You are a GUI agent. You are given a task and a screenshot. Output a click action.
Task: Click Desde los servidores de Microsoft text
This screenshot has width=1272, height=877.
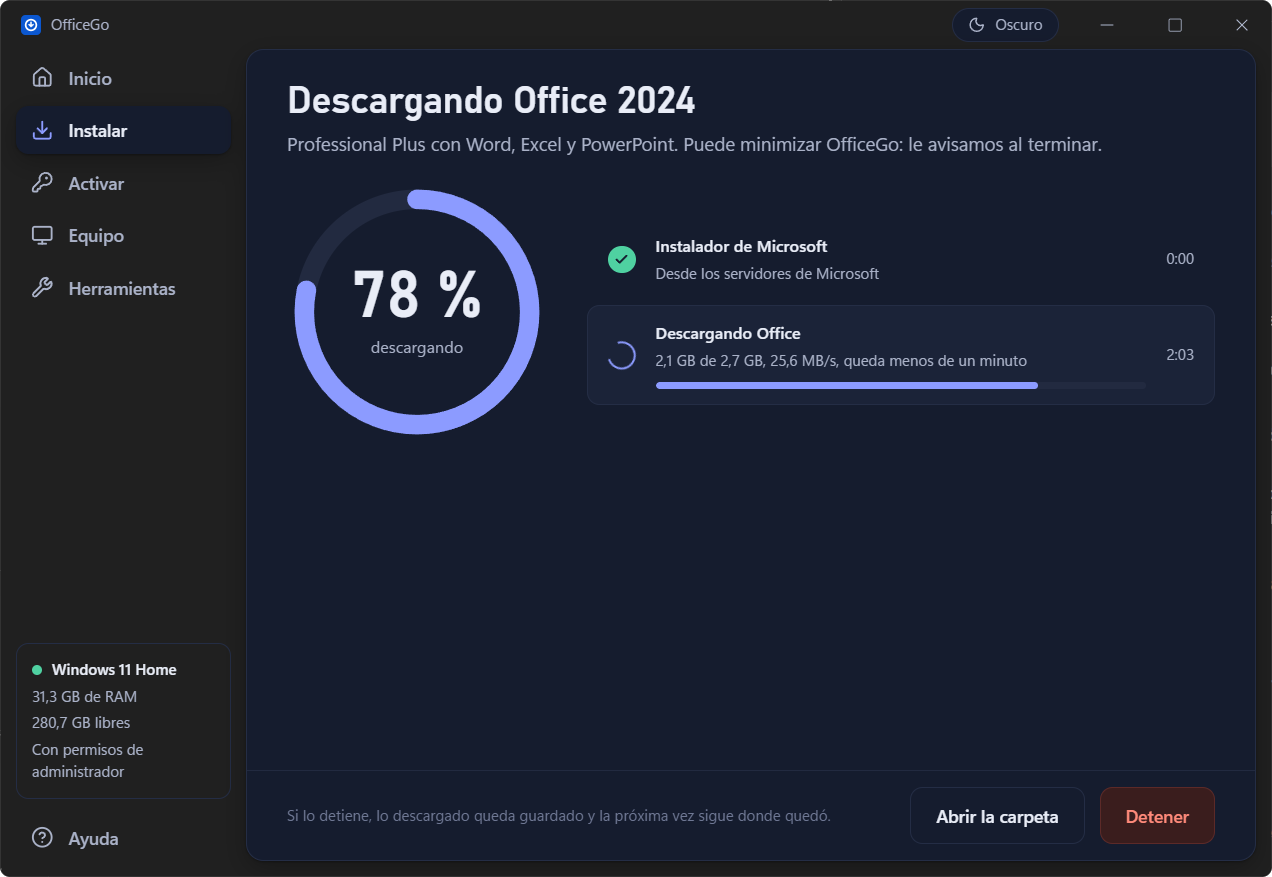pyautogui.click(x=767, y=274)
